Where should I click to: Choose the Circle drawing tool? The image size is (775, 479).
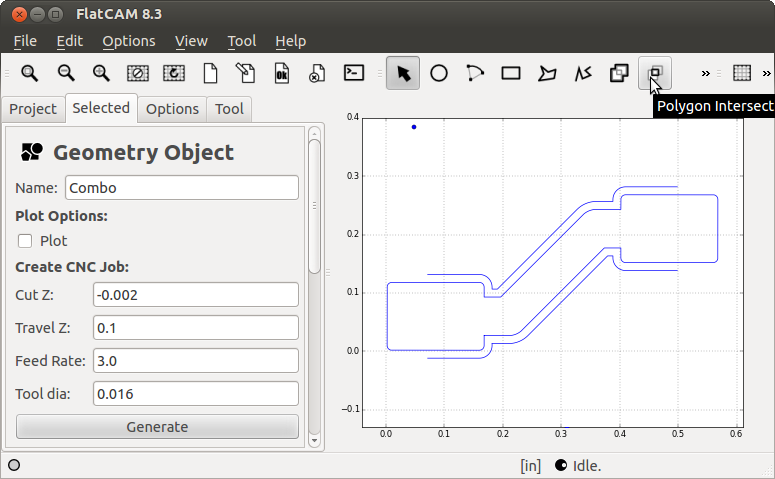click(439, 73)
